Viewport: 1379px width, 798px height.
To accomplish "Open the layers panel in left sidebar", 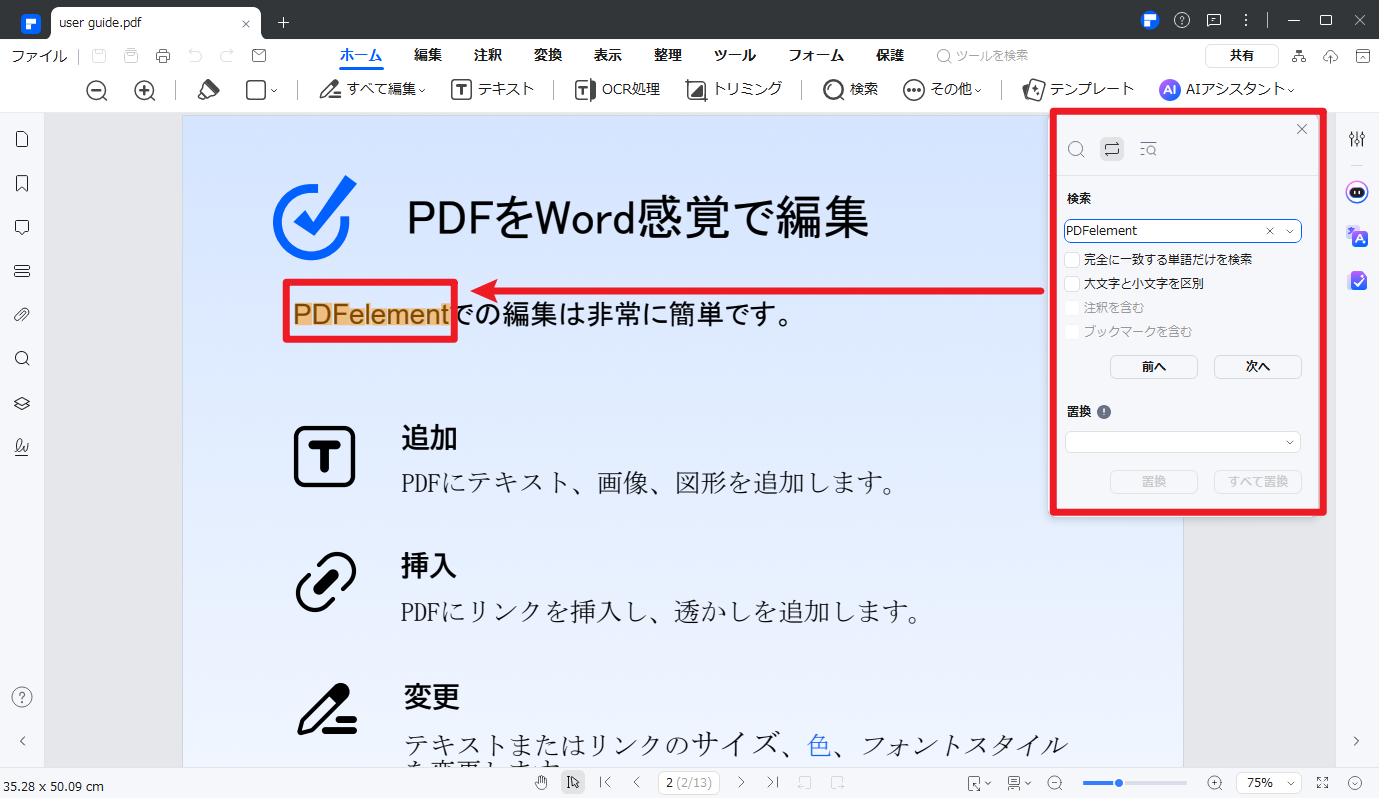I will pos(22,403).
